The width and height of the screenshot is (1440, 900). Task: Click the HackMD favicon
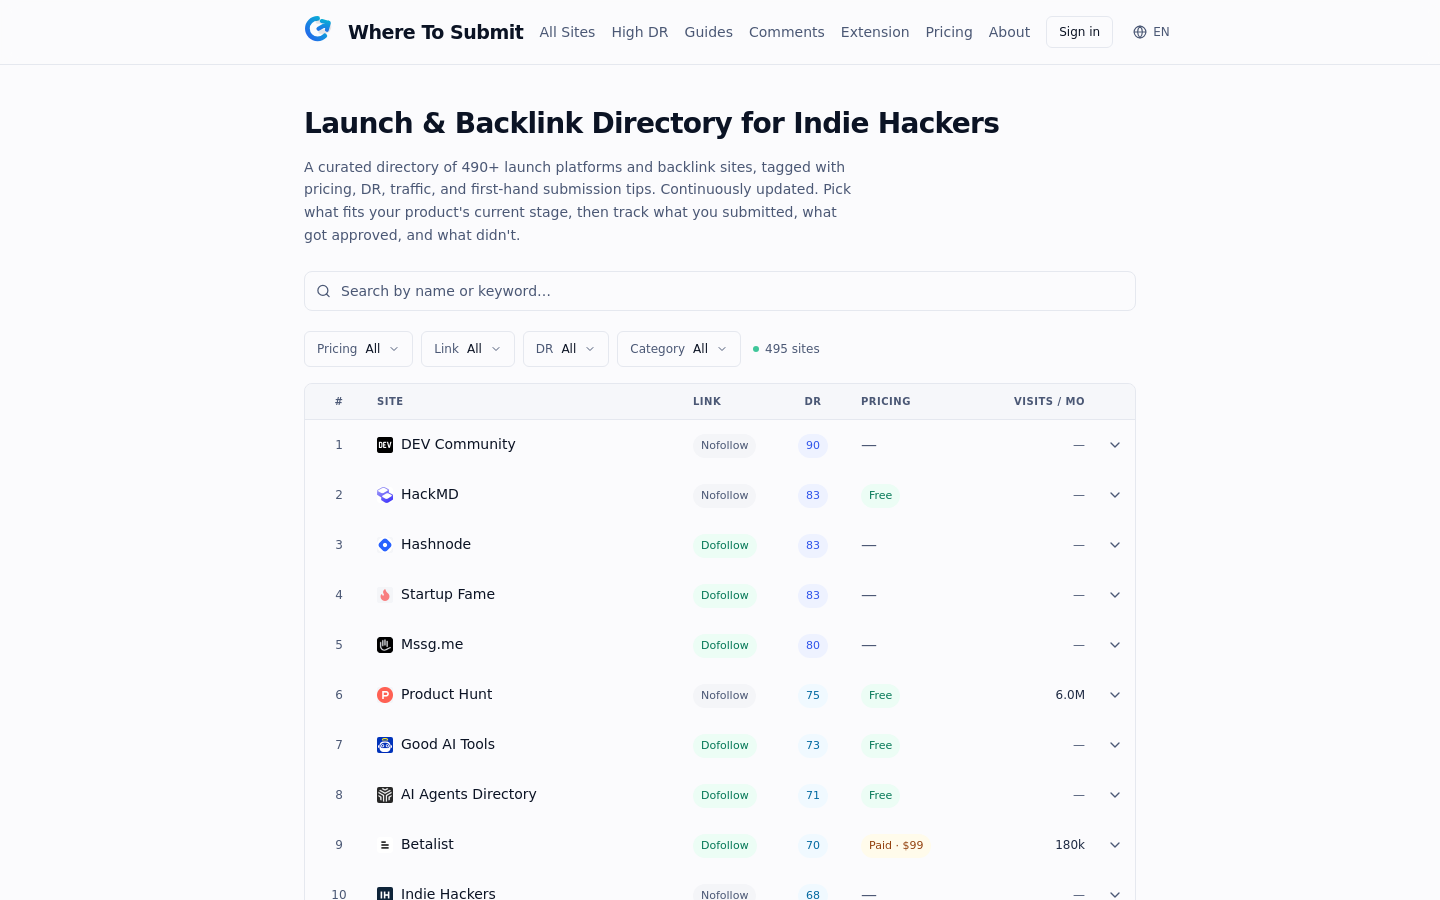pyautogui.click(x=385, y=495)
